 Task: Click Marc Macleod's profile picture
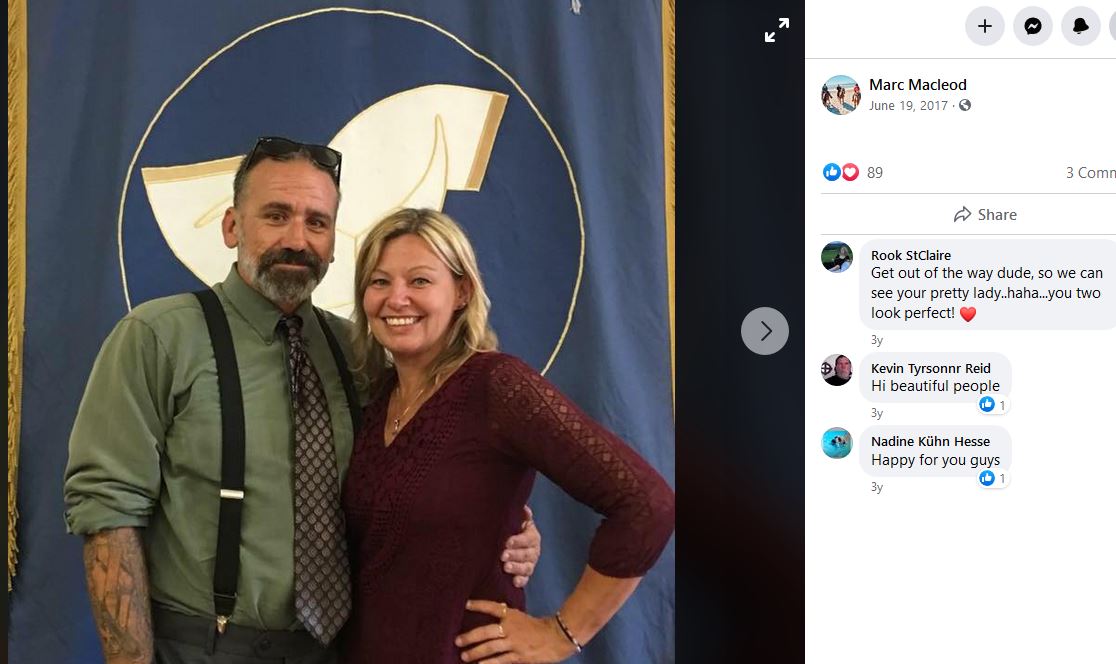click(841, 95)
